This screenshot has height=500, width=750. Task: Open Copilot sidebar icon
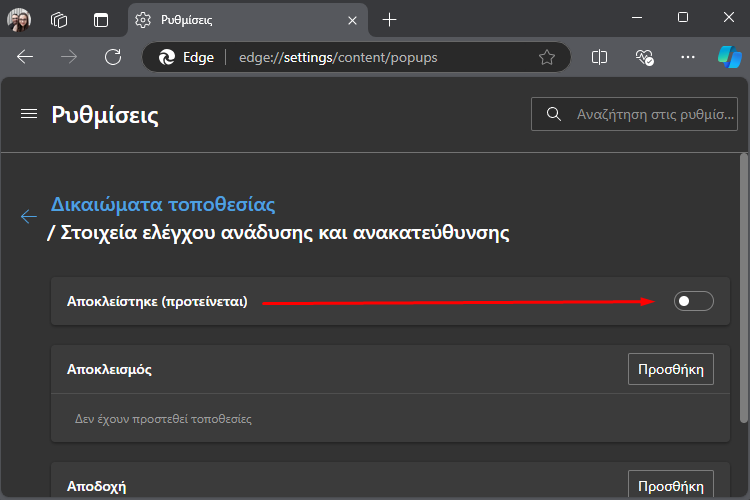point(729,57)
